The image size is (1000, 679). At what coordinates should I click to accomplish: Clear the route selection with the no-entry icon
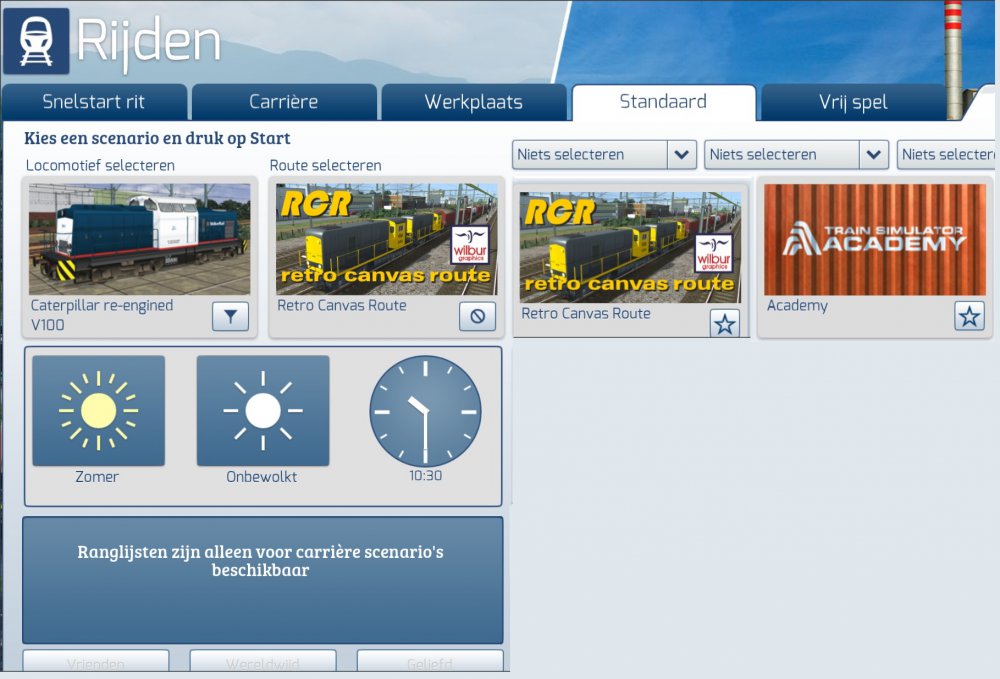click(477, 317)
